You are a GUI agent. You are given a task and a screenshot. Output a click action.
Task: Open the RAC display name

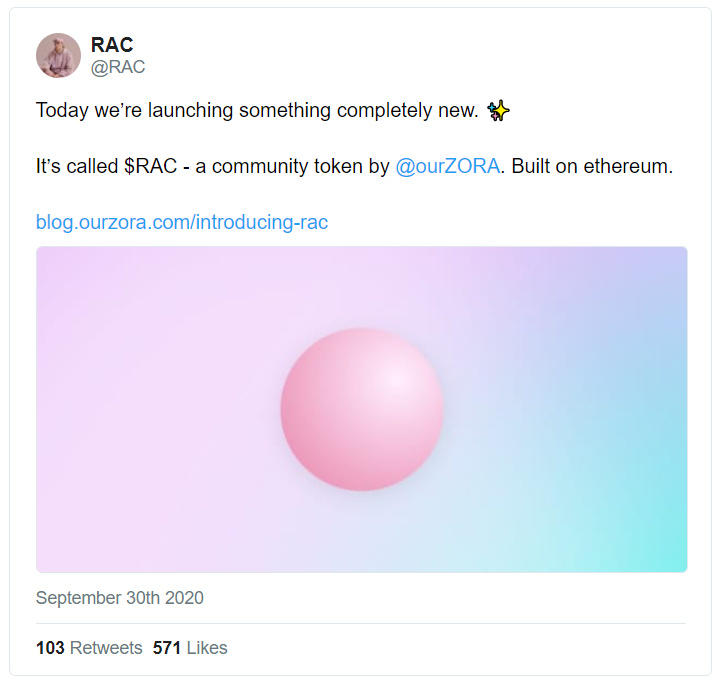click(111, 45)
